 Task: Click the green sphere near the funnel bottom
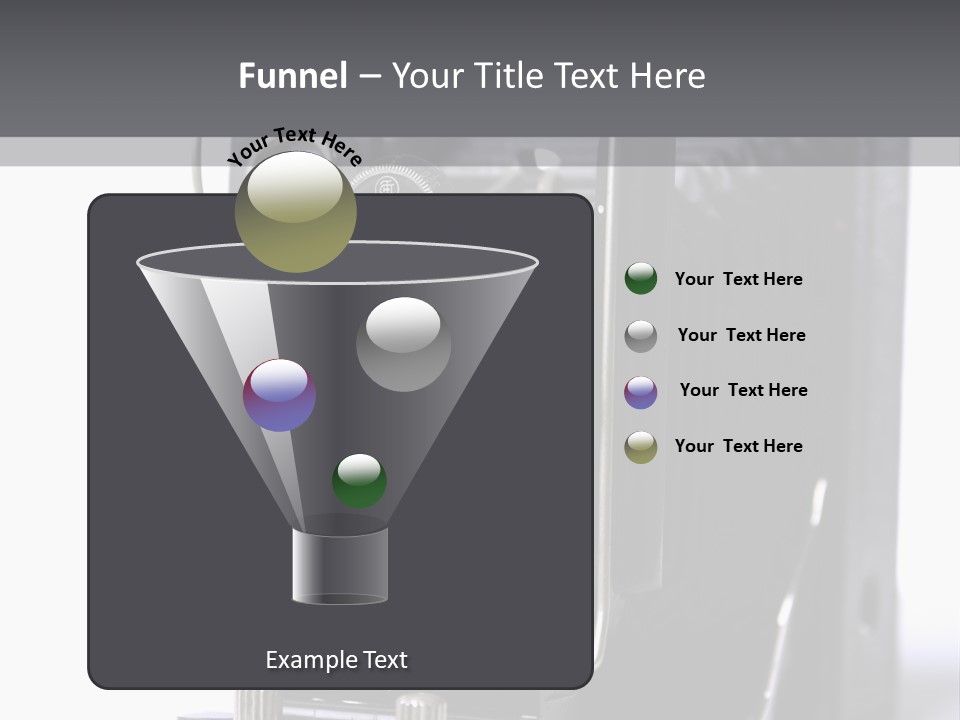[x=359, y=480]
